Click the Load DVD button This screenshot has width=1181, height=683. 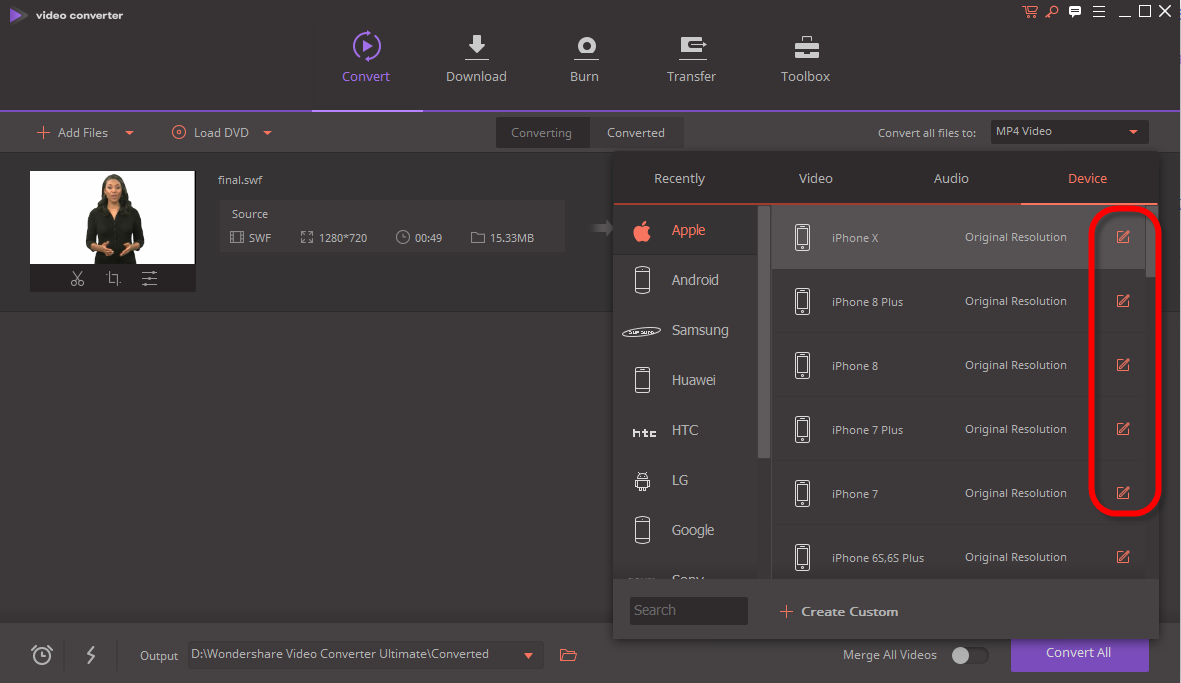click(x=210, y=133)
